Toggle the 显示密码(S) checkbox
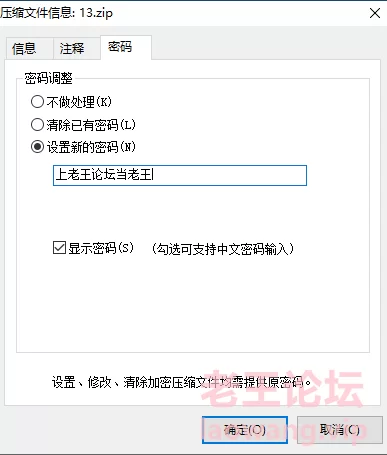387x455 pixels. [x=59, y=248]
